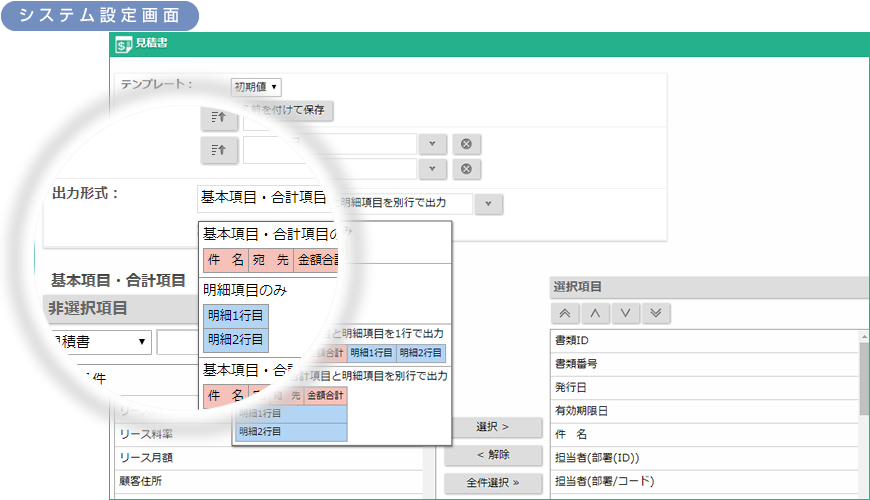Move selected item up one position

coord(595,313)
